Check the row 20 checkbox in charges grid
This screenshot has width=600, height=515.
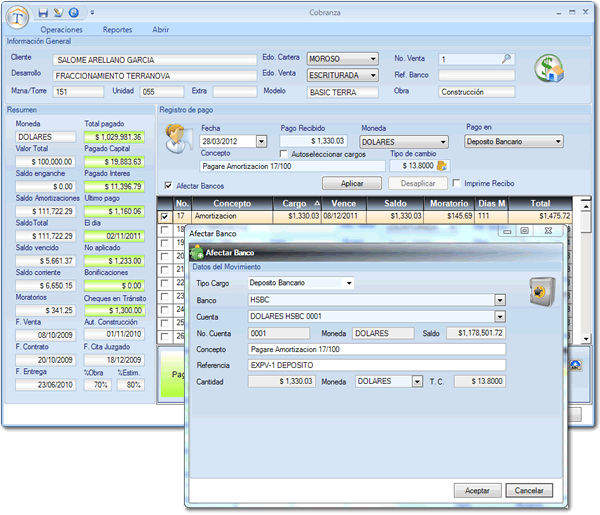tap(165, 256)
